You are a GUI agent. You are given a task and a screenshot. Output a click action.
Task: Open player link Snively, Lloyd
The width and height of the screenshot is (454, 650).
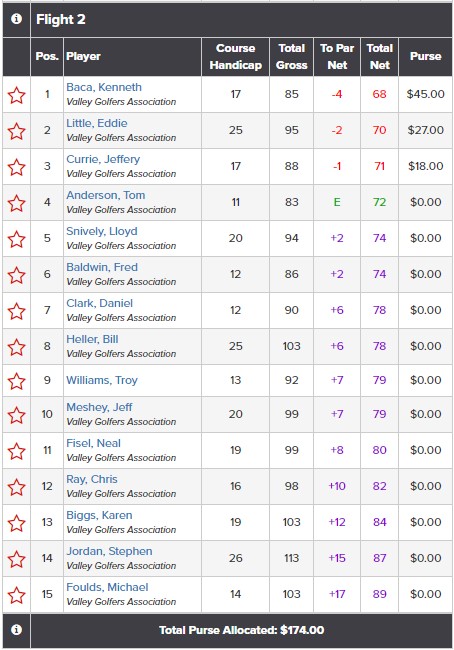pos(102,231)
